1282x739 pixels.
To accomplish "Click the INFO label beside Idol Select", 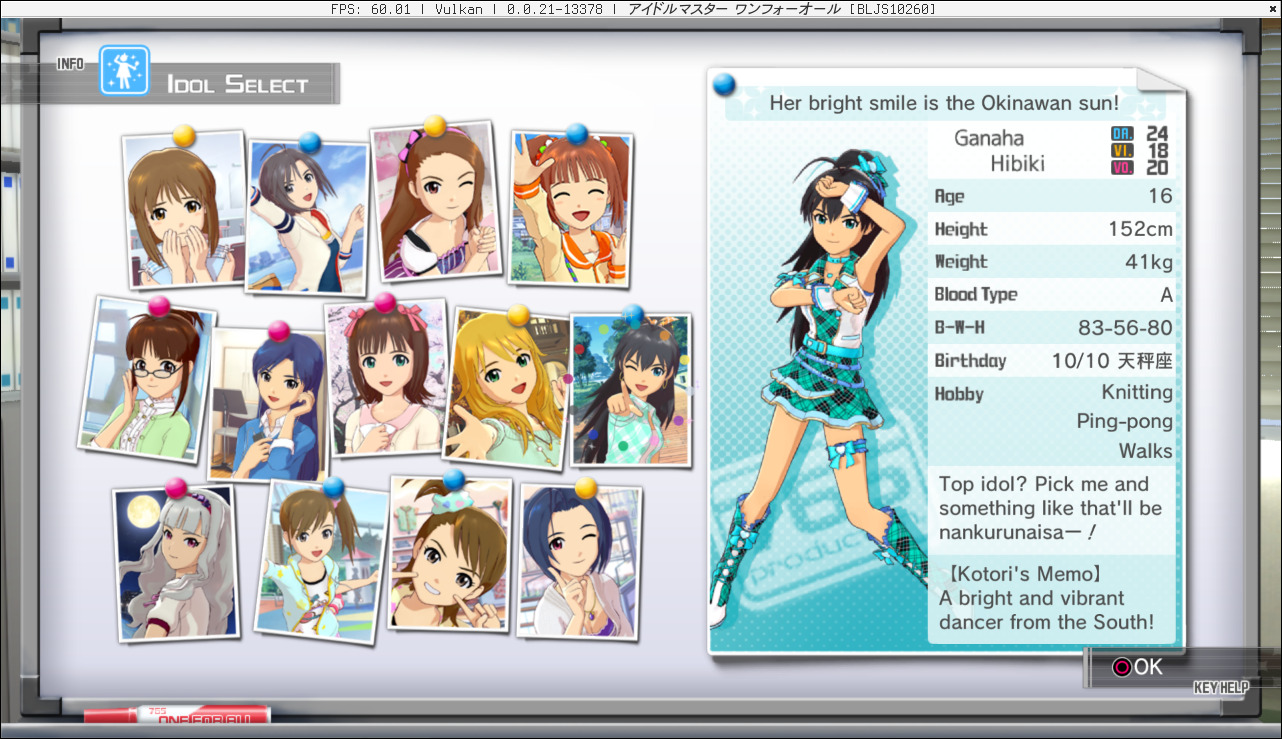I will pos(70,64).
